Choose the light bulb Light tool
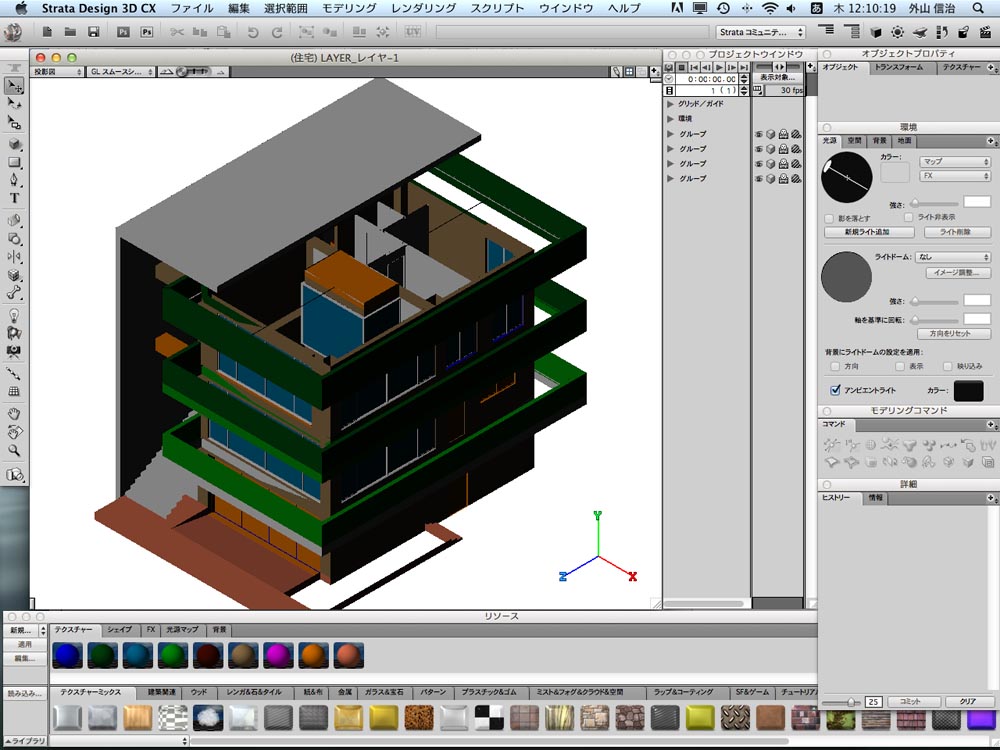The width and height of the screenshot is (1000, 750). [x=15, y=314]
